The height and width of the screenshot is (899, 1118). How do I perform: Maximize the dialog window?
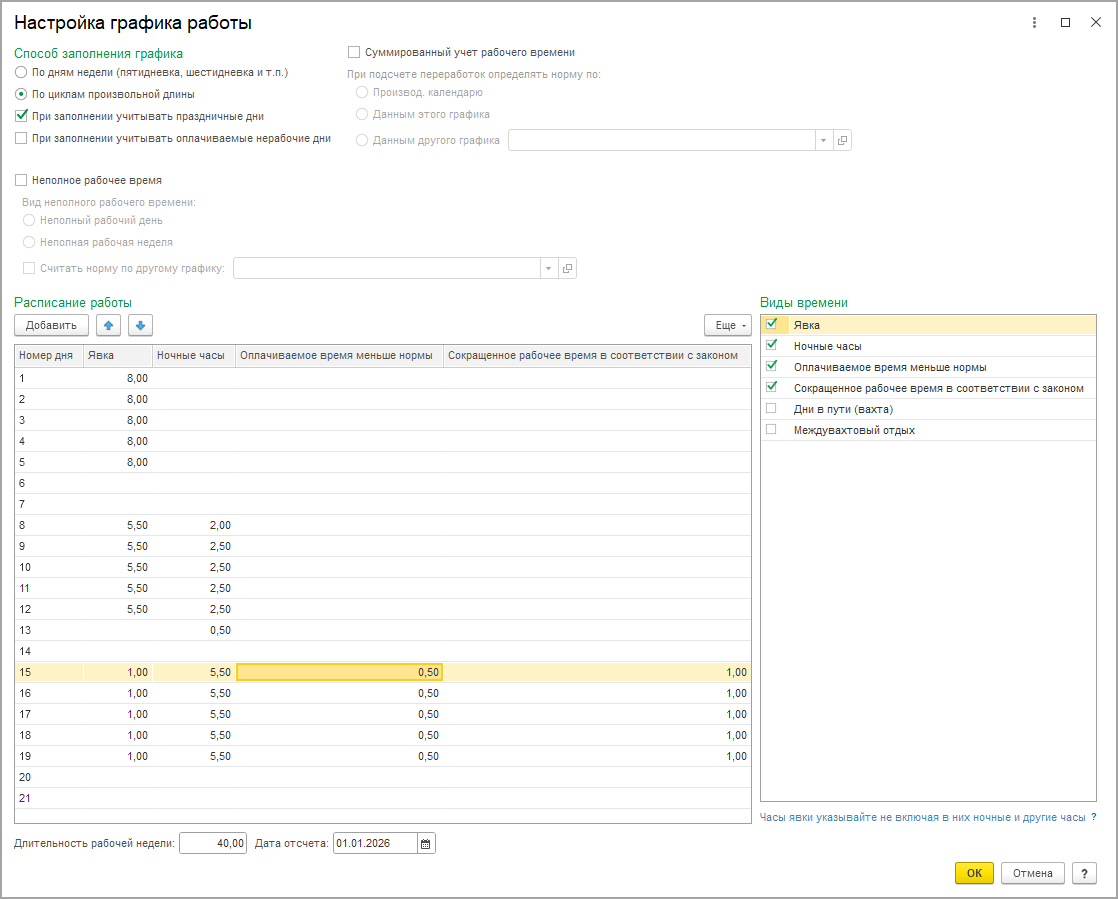click(x=1065, y=22)
